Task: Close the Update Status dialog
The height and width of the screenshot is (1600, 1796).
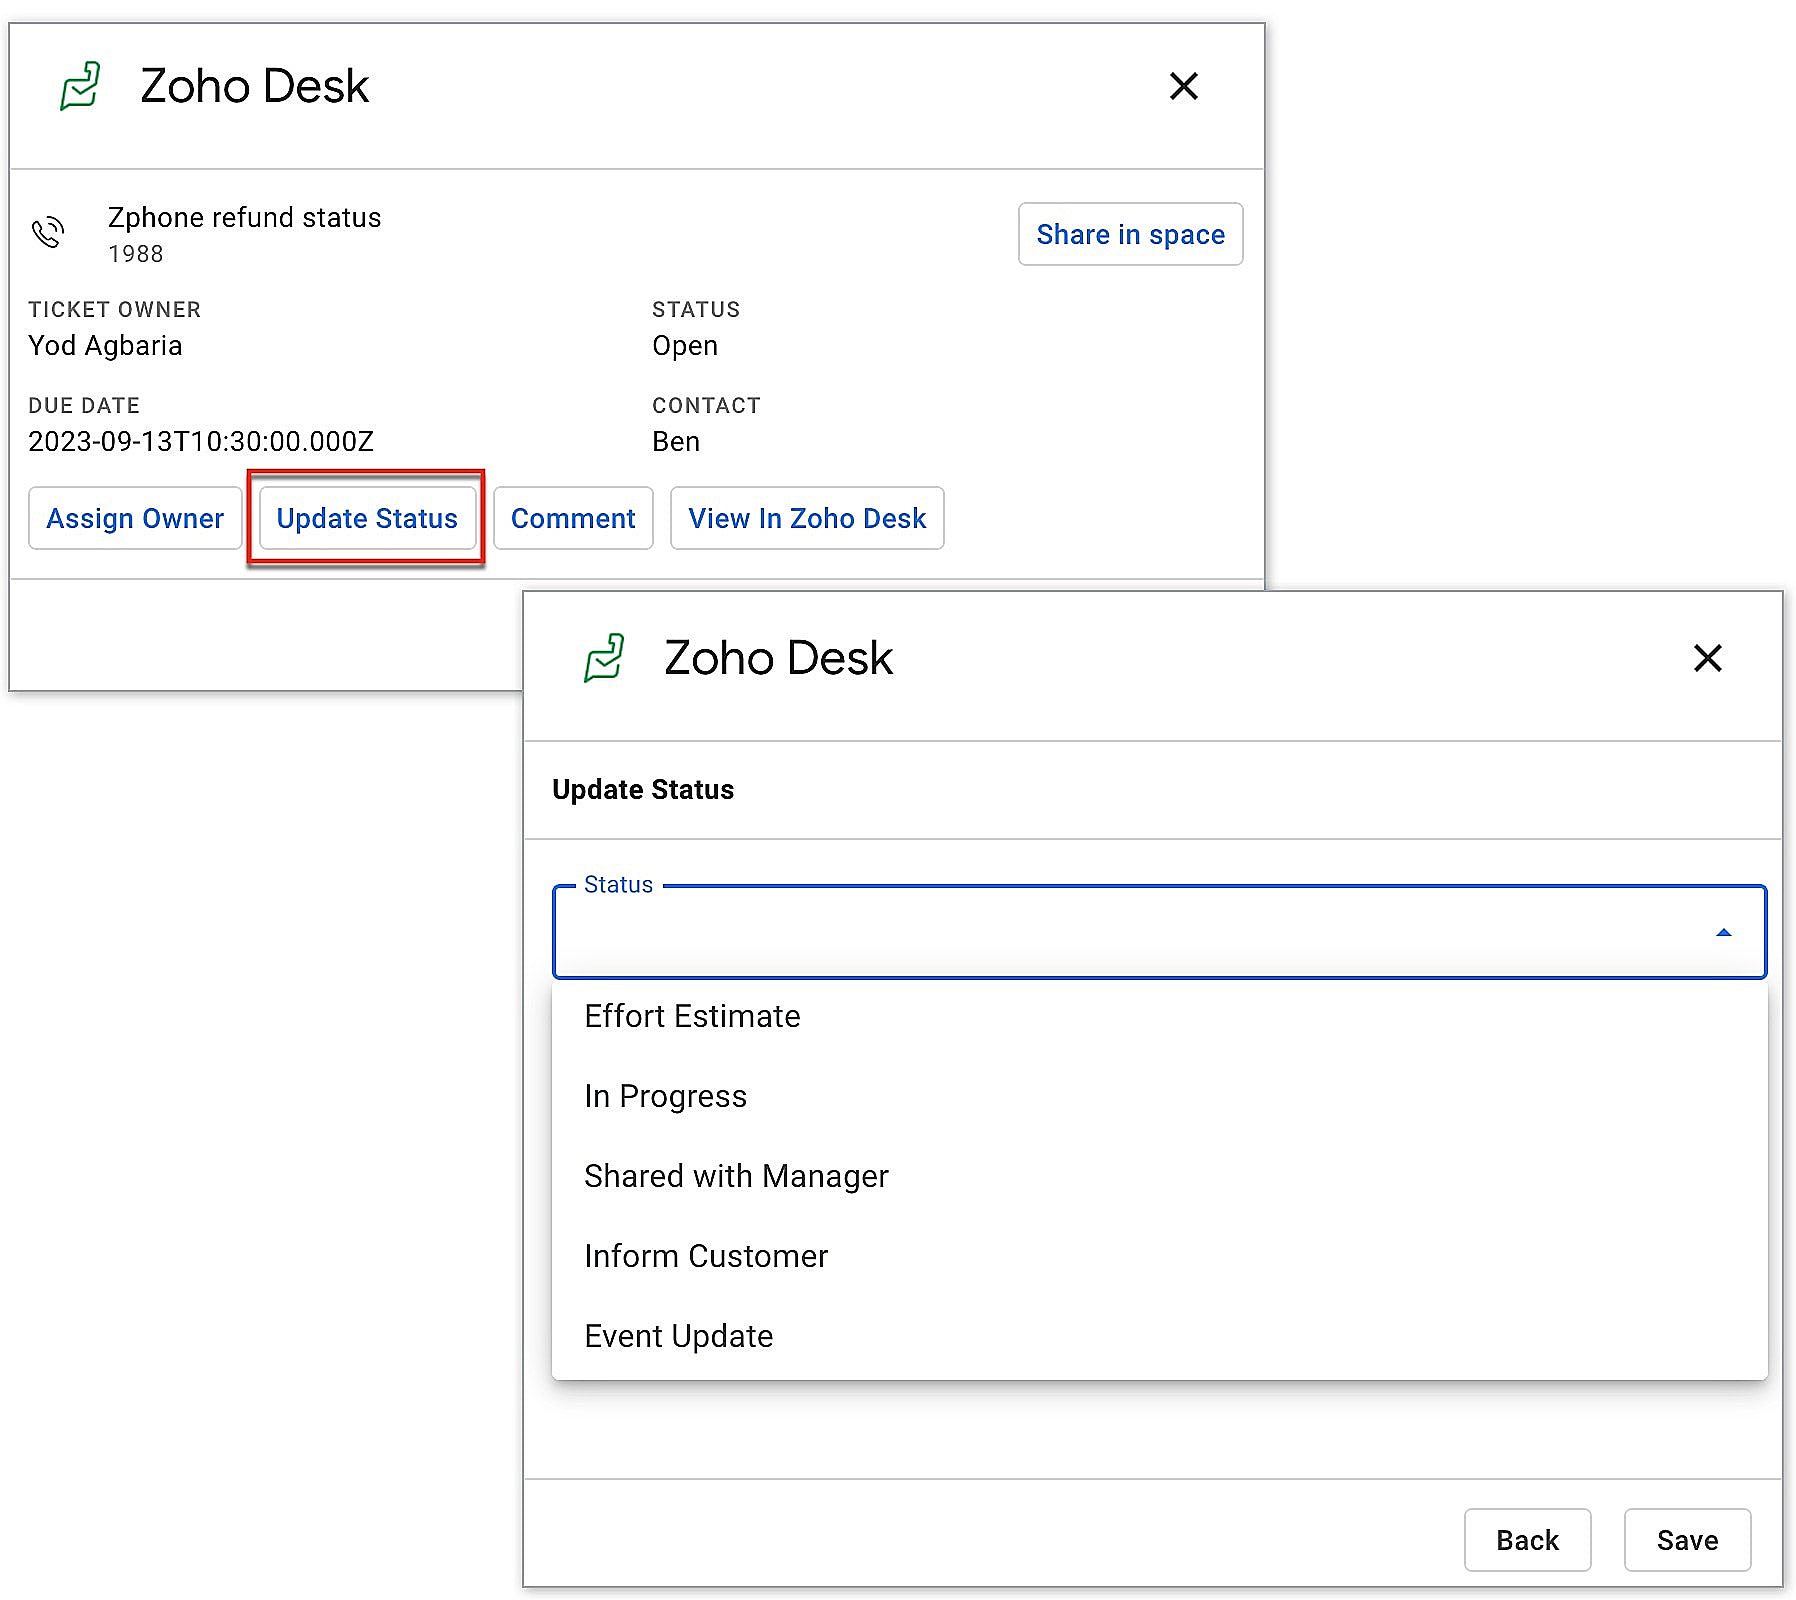Action: (1708, 658)
